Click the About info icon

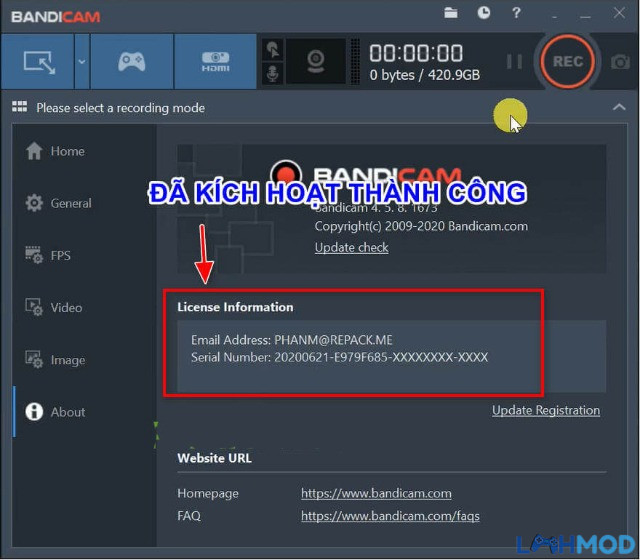[x=34, y=411]
